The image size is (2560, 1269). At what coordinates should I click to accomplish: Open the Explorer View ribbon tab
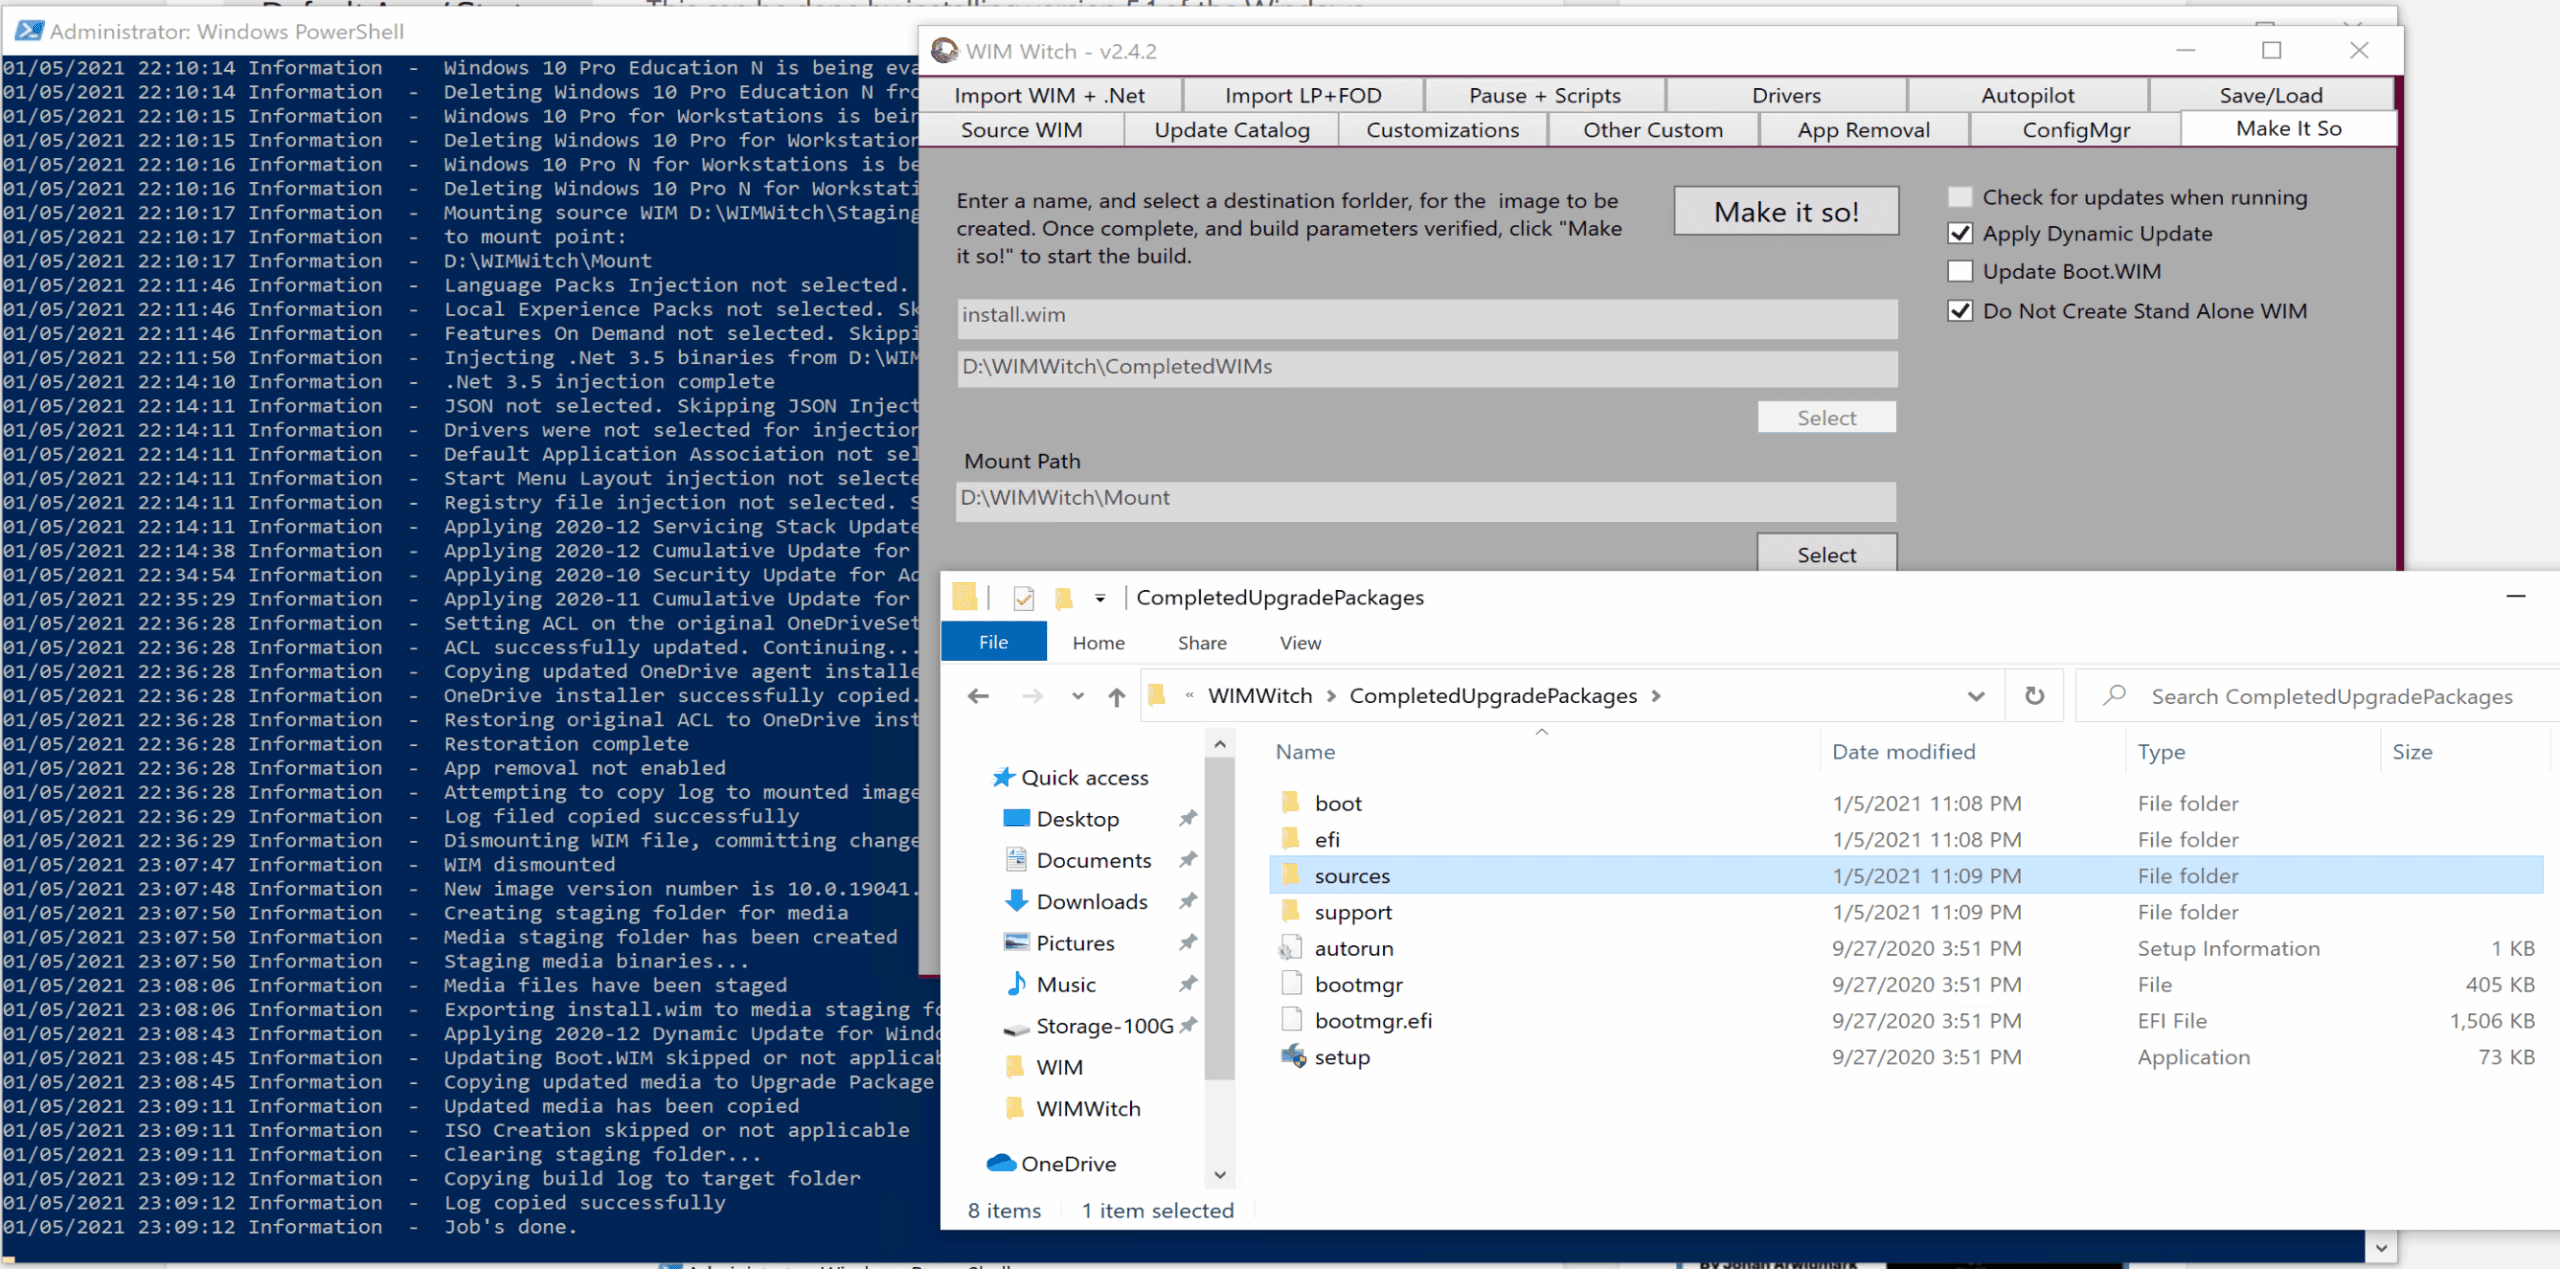point(1299,643)
